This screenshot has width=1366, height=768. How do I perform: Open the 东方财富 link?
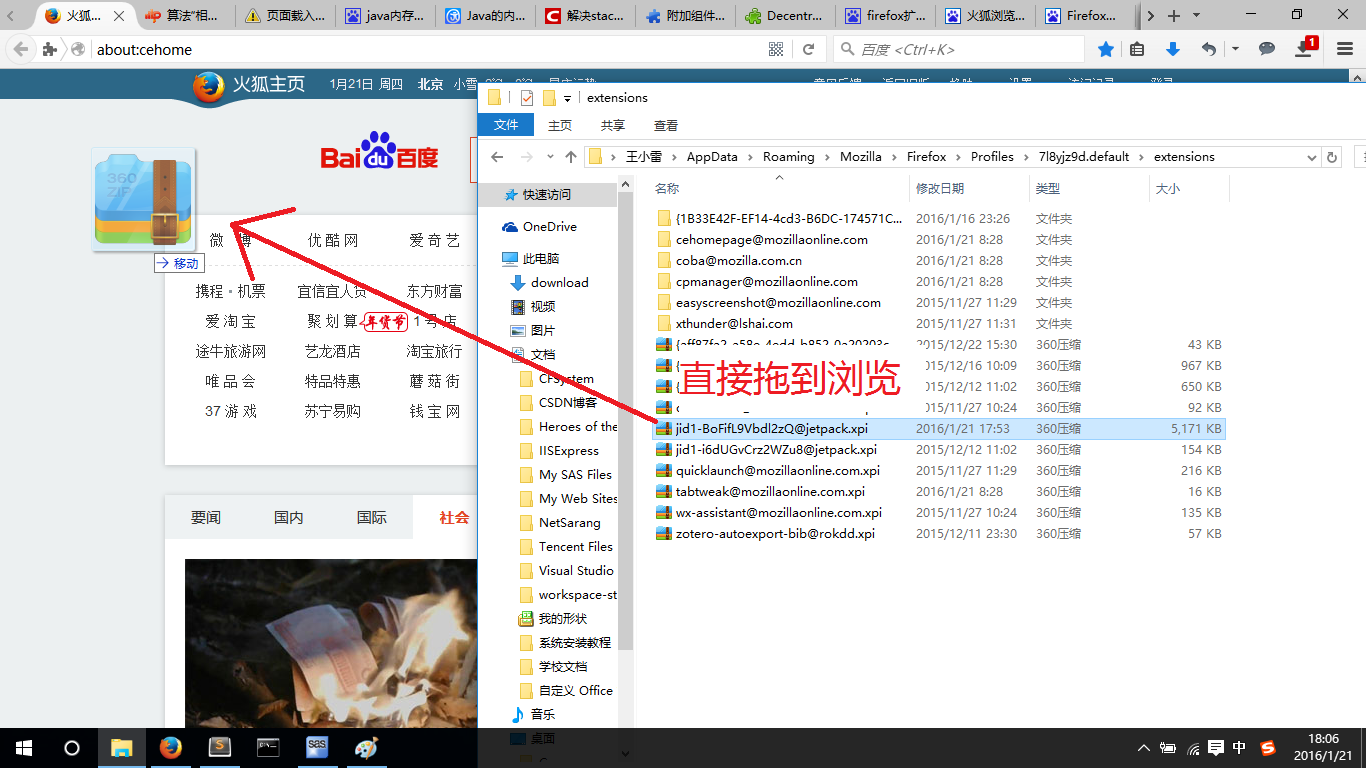[x=435, y=291]
